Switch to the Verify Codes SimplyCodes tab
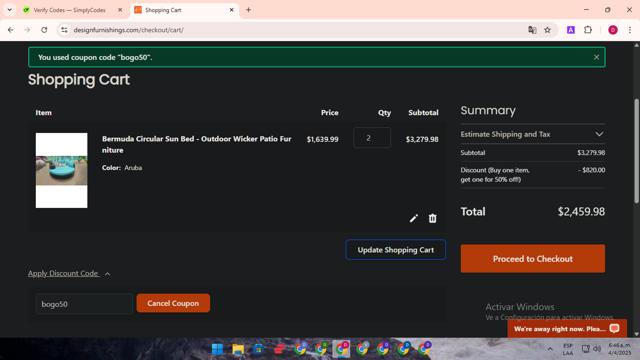 click(x=69, y=10)
